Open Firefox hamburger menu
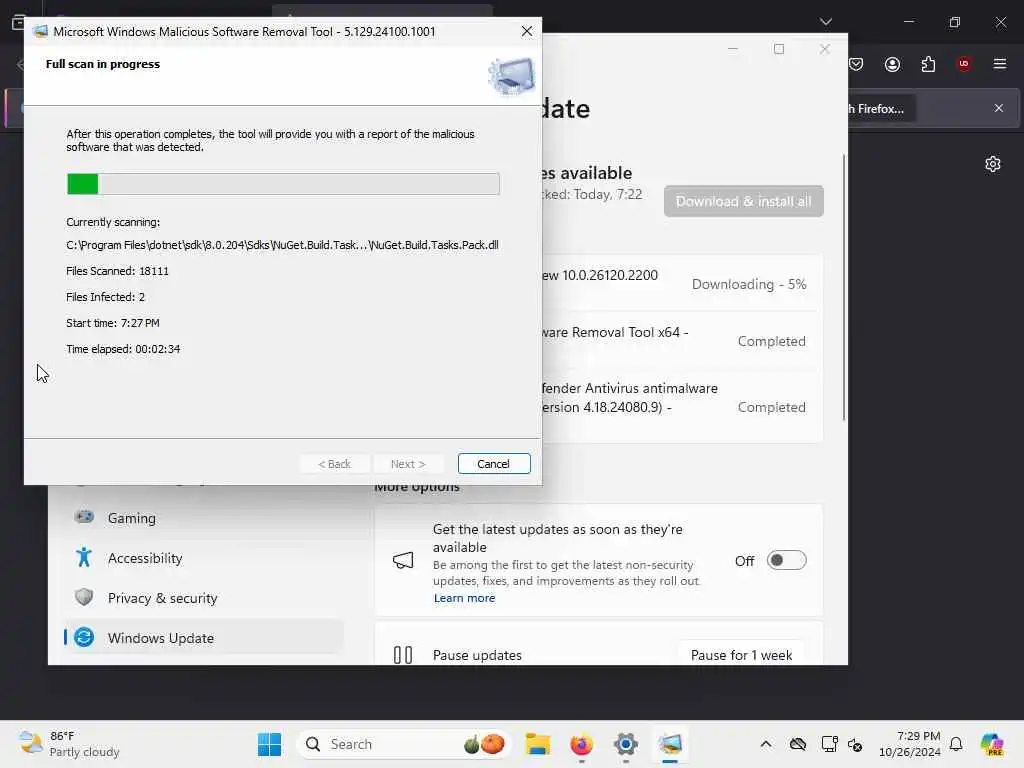 pos(999,64)
